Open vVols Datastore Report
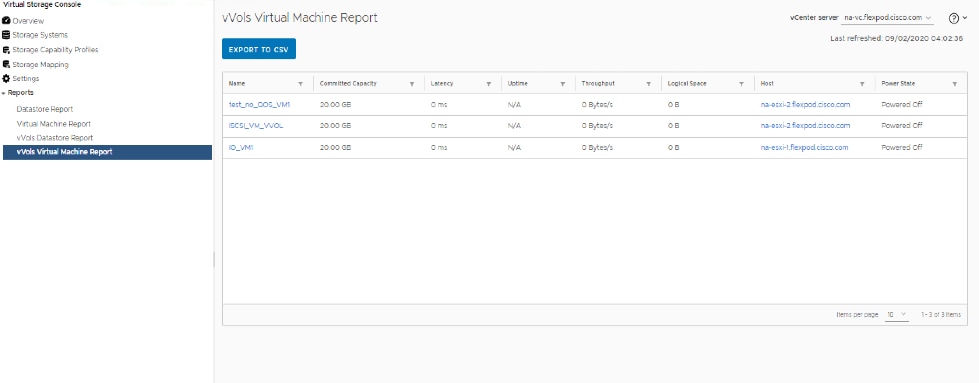The height and width of the screenshot is (383, 979). [55, 137]
